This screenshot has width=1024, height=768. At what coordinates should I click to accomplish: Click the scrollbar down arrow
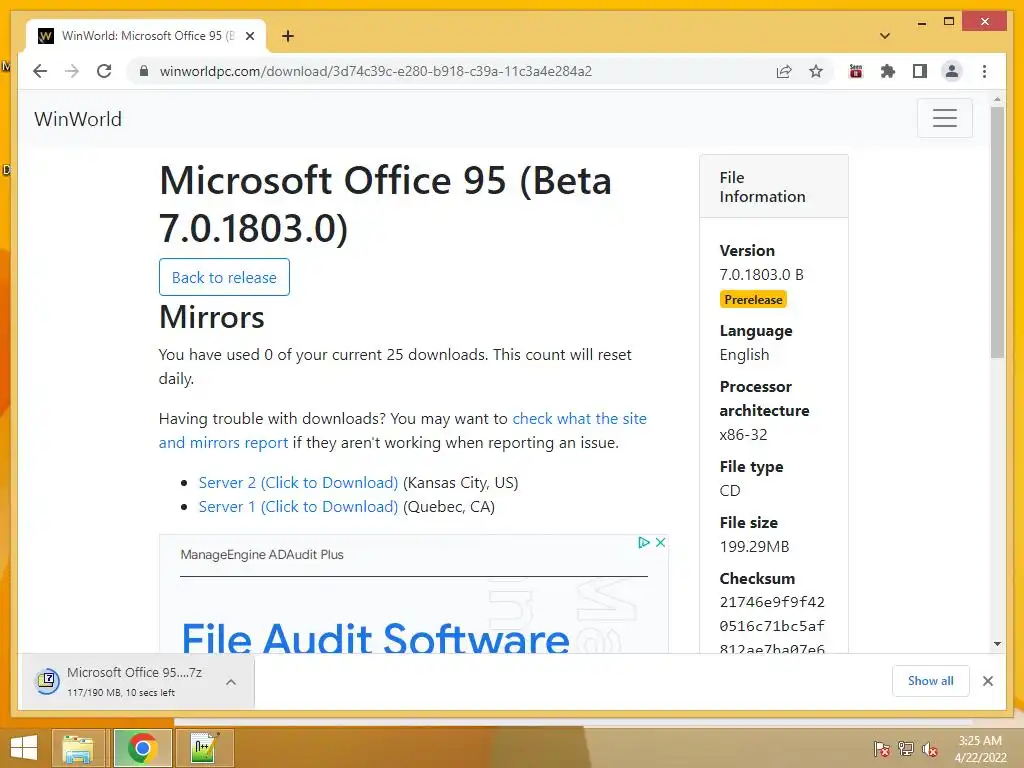coord(997,644)
